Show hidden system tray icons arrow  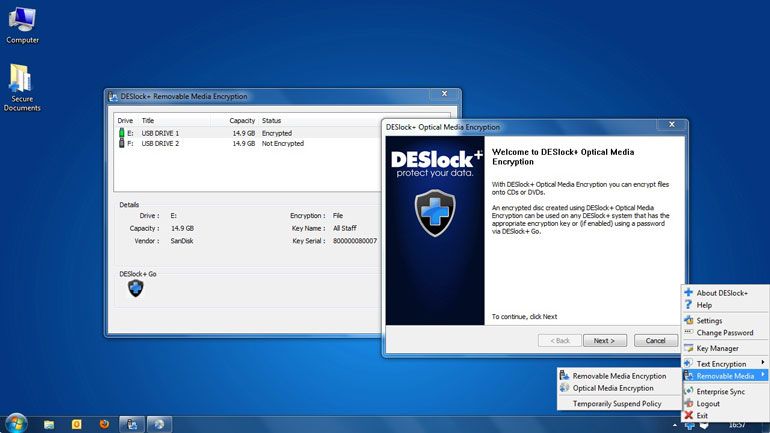tap(673, 424)
